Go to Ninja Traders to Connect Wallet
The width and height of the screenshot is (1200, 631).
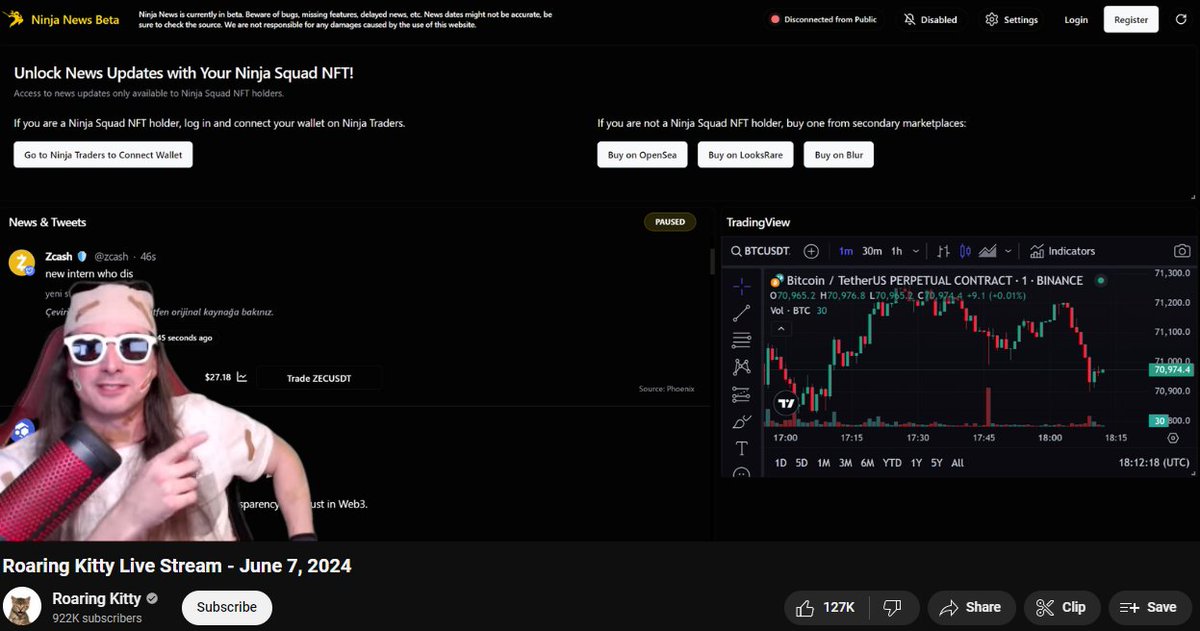pyautogui.click(x=103, y=155)
